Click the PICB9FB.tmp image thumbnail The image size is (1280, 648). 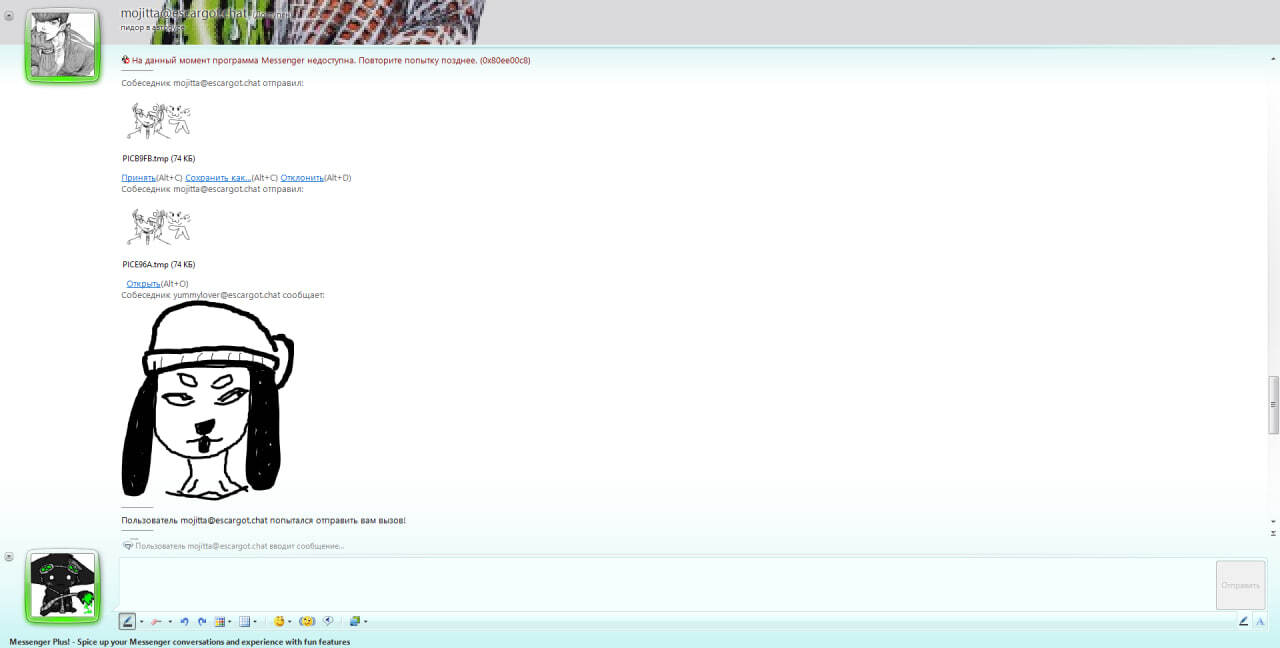(x=158, y=120)
